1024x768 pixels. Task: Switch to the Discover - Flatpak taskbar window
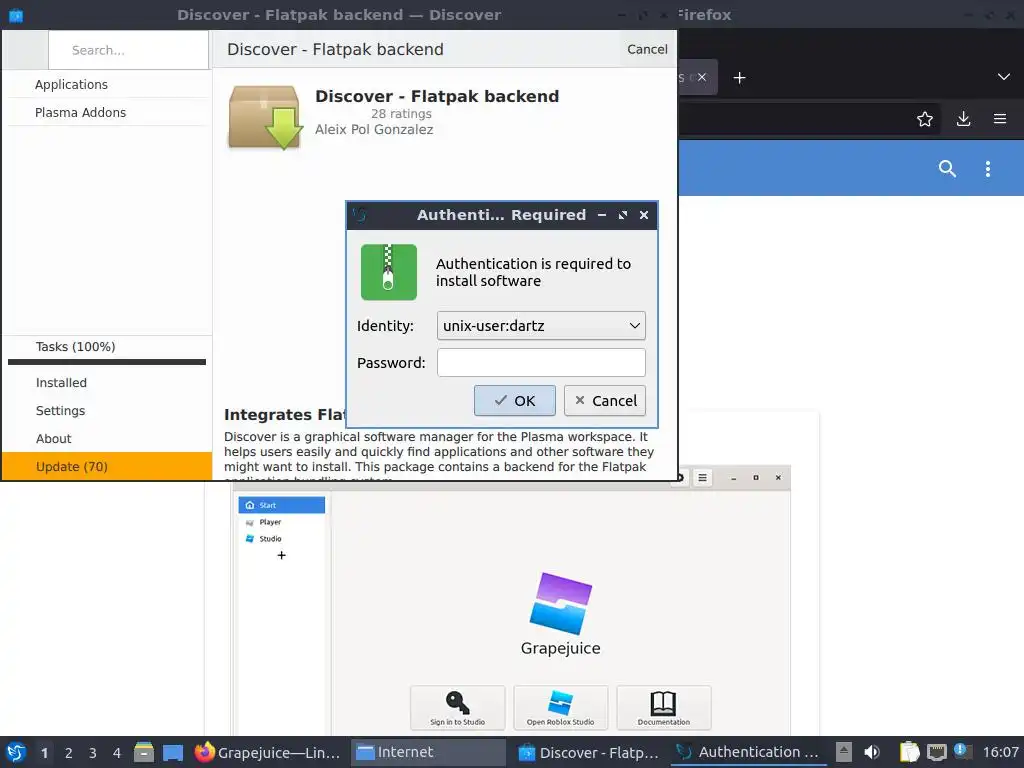(588, 752)
